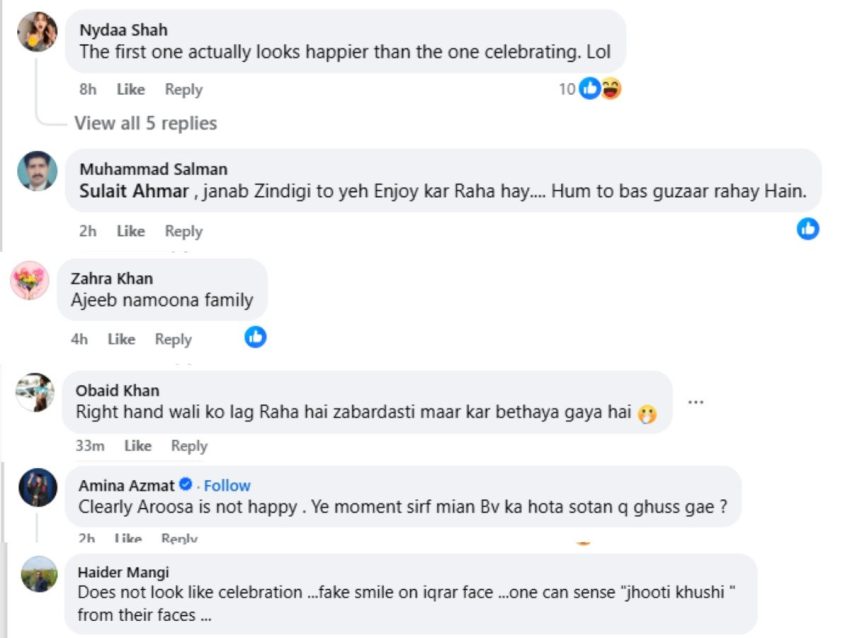The image size is (850, 638).
Task: Open the three-dot options icon near Obaid Khan's comment
Action: click(696, 400)
